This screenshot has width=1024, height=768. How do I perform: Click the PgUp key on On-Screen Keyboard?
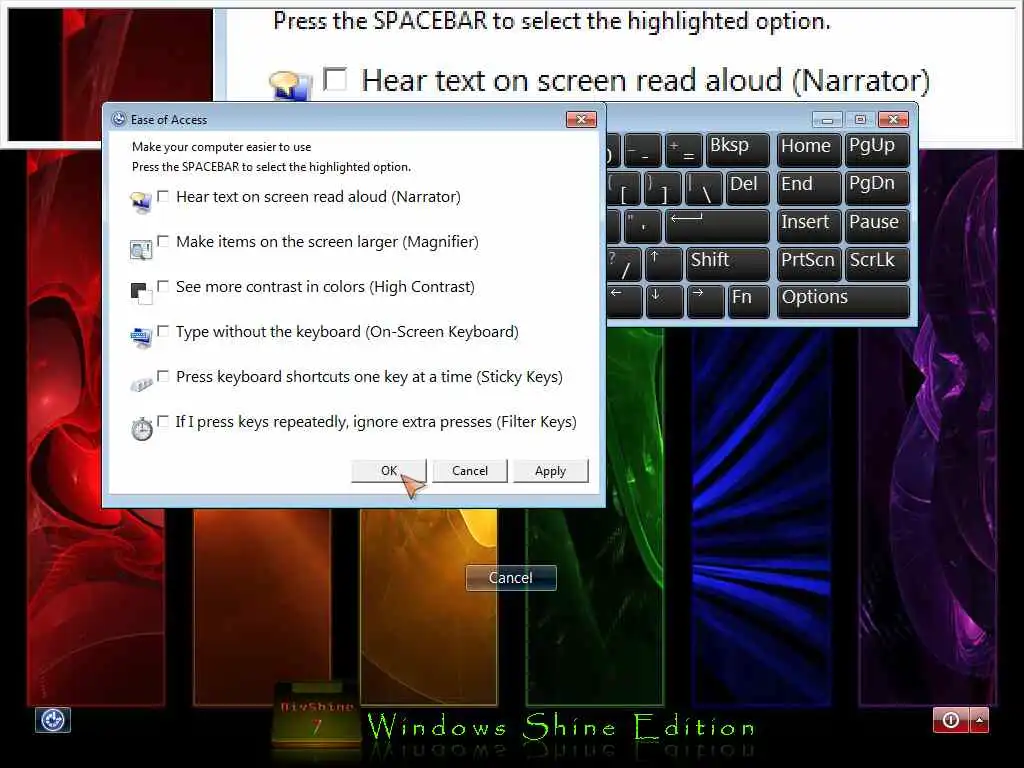tap(877, 150)
